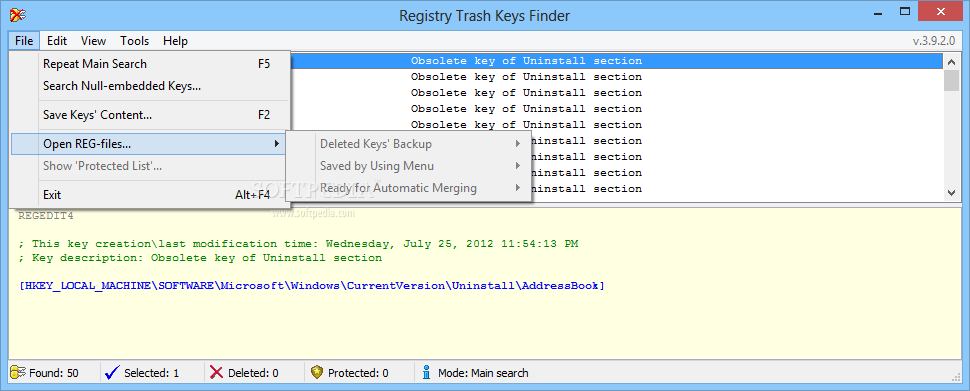Open the Help menu
970x391 pixels.
coord(175,41)
